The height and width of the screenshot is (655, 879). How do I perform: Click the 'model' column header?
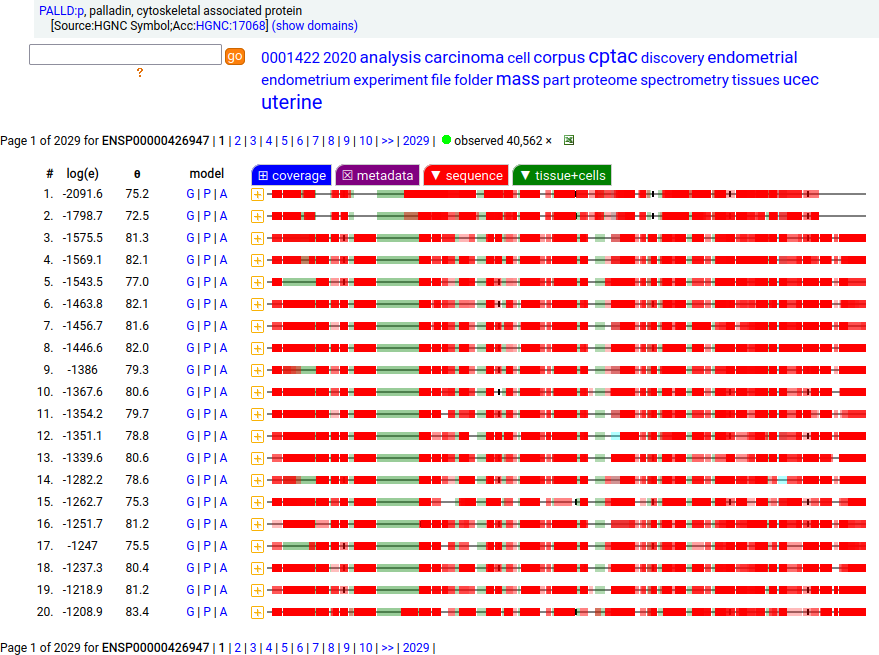click(x=207, y=174)
